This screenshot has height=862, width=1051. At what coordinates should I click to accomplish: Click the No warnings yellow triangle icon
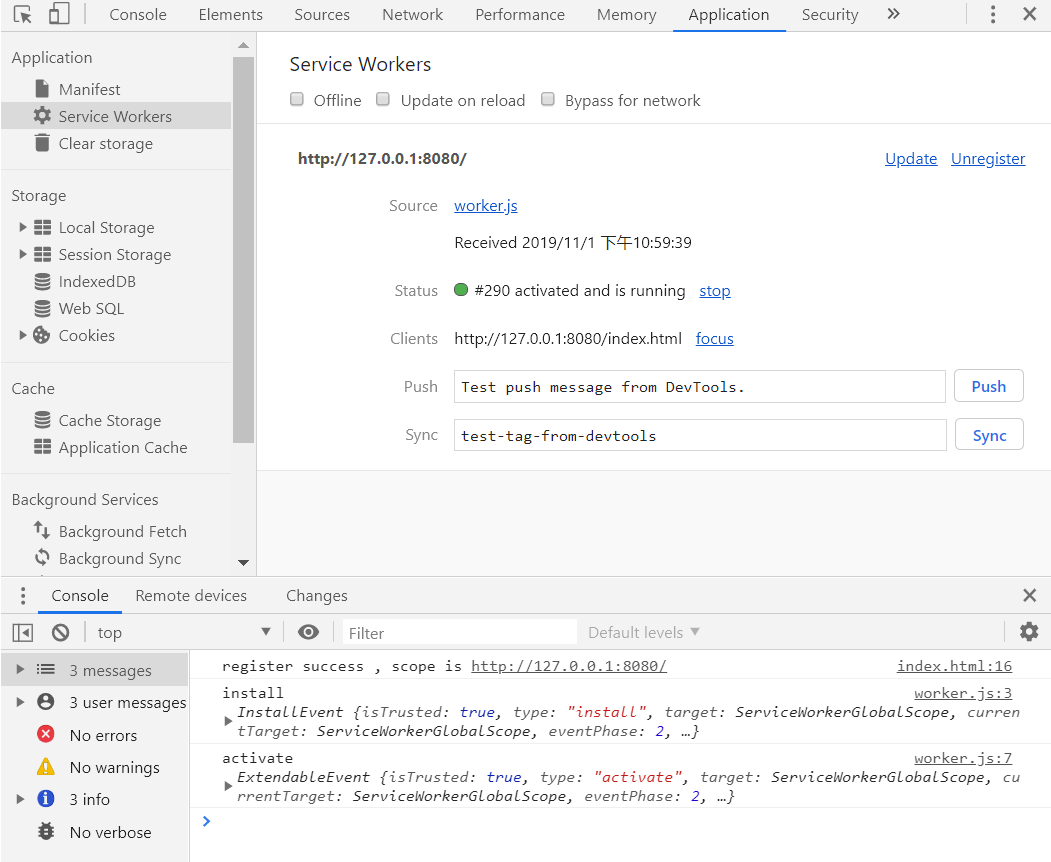tap(46, 766)
